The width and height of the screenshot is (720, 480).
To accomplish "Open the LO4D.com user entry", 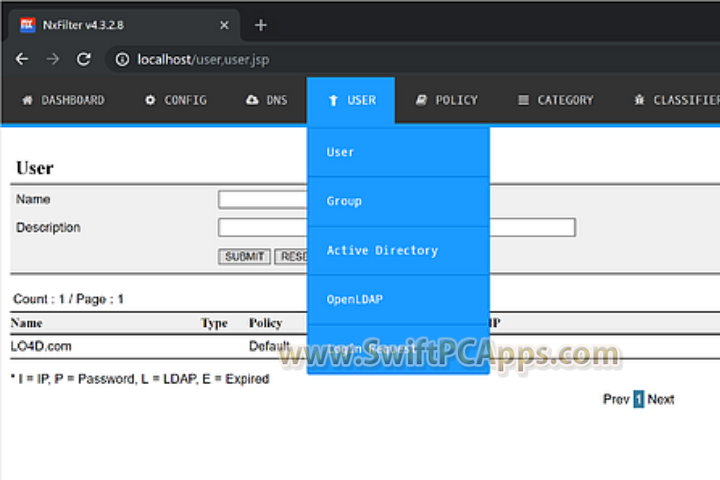I will tap(41, 346).
